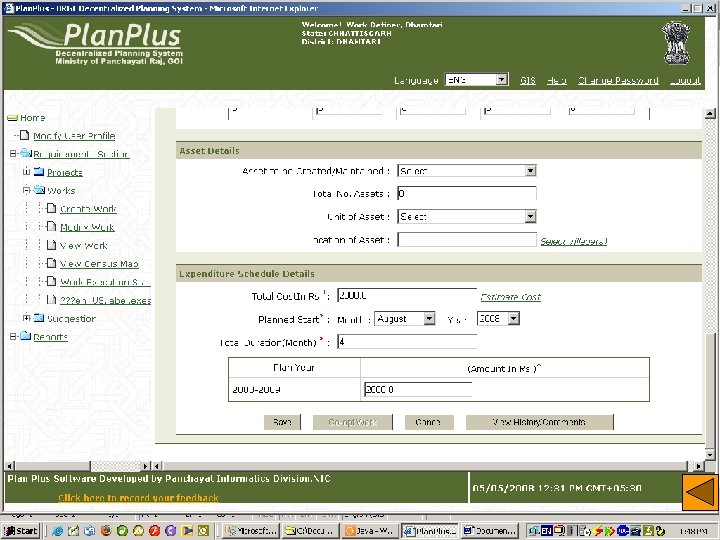Click the red lightning-bolt tray icon
Screen dimensions: 720x540
tap(599, 531)
